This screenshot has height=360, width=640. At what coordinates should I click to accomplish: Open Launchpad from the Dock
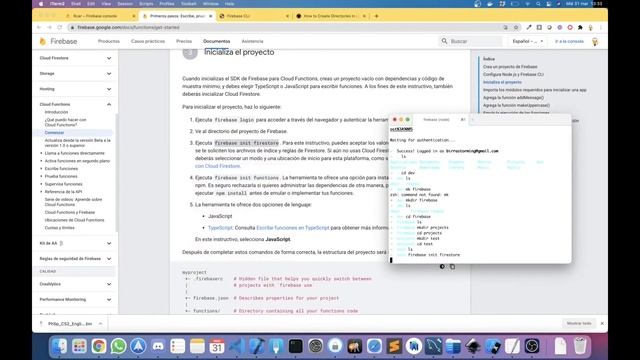pyautogui.click(x=79, y=347)
